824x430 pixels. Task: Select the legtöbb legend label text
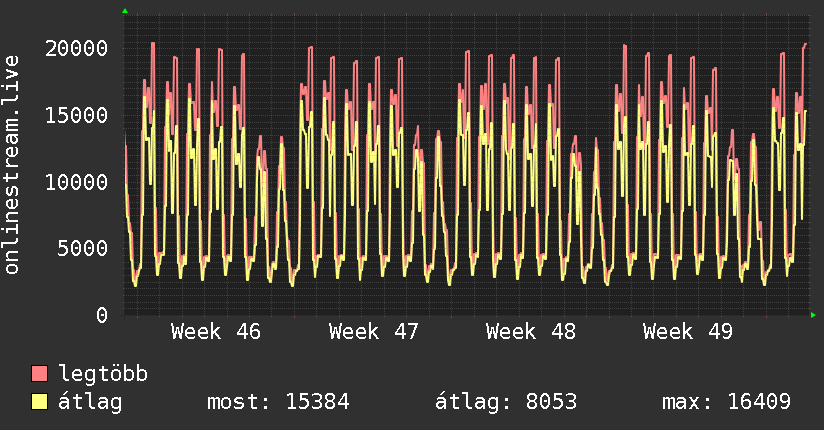(x=103, y=375)
